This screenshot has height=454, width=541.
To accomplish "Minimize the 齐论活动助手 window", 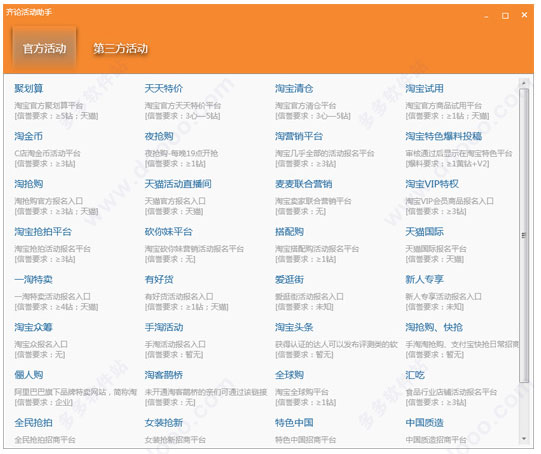I will click(x=486, y=16).
